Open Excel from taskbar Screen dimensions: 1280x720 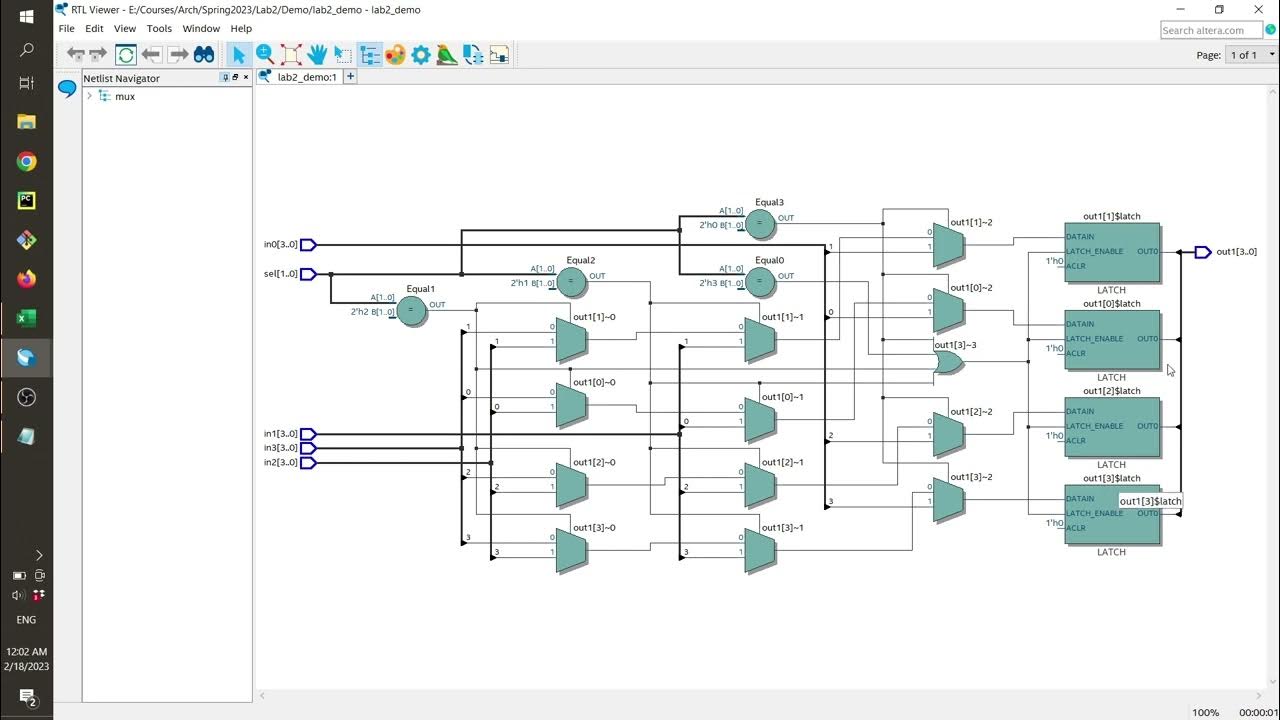pos(27,319)
